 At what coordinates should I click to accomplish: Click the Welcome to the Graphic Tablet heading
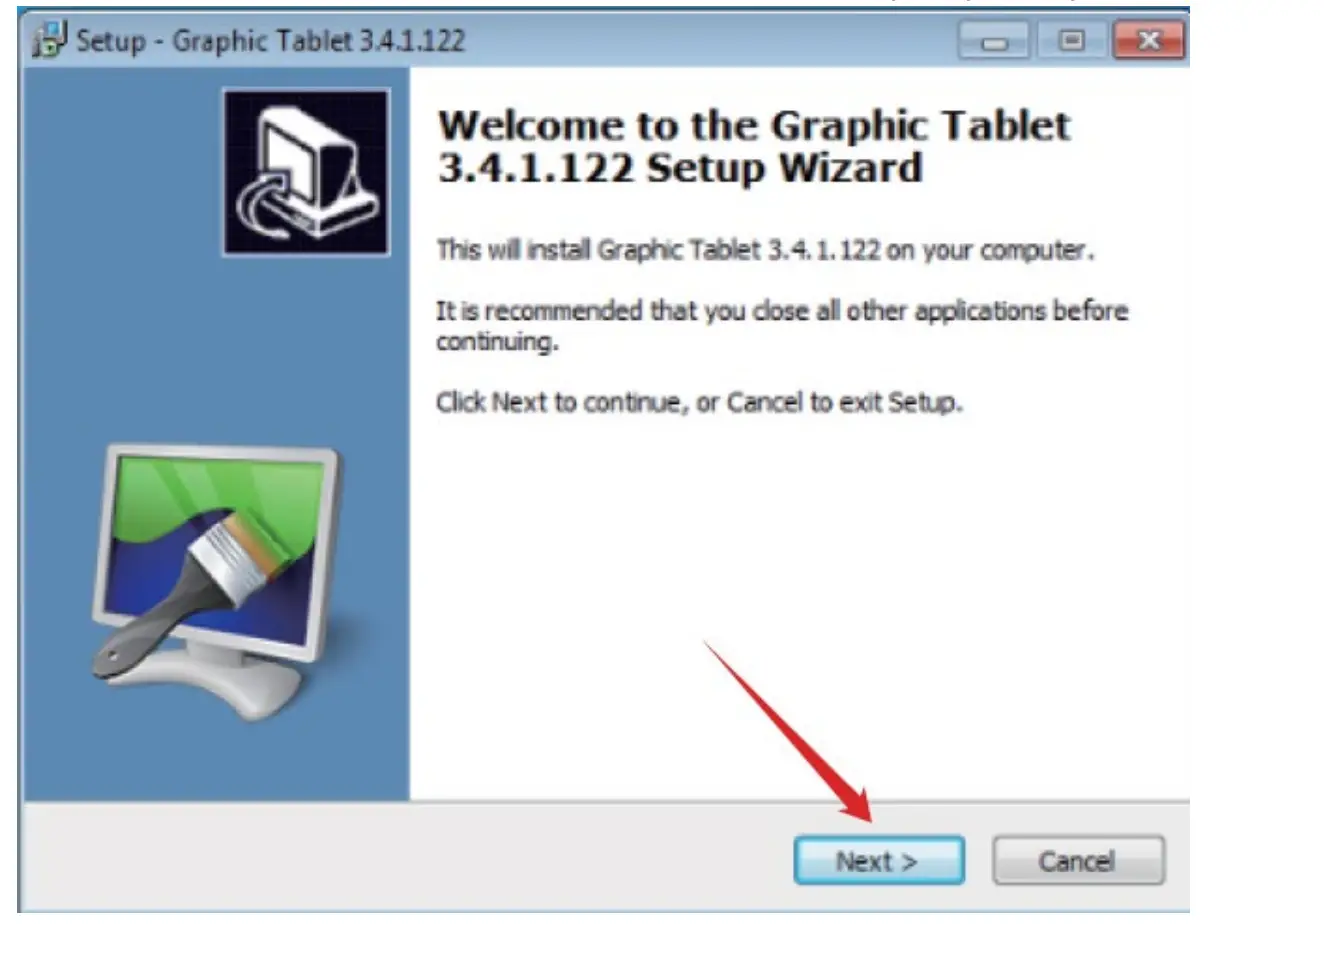[x=754, y=146]
